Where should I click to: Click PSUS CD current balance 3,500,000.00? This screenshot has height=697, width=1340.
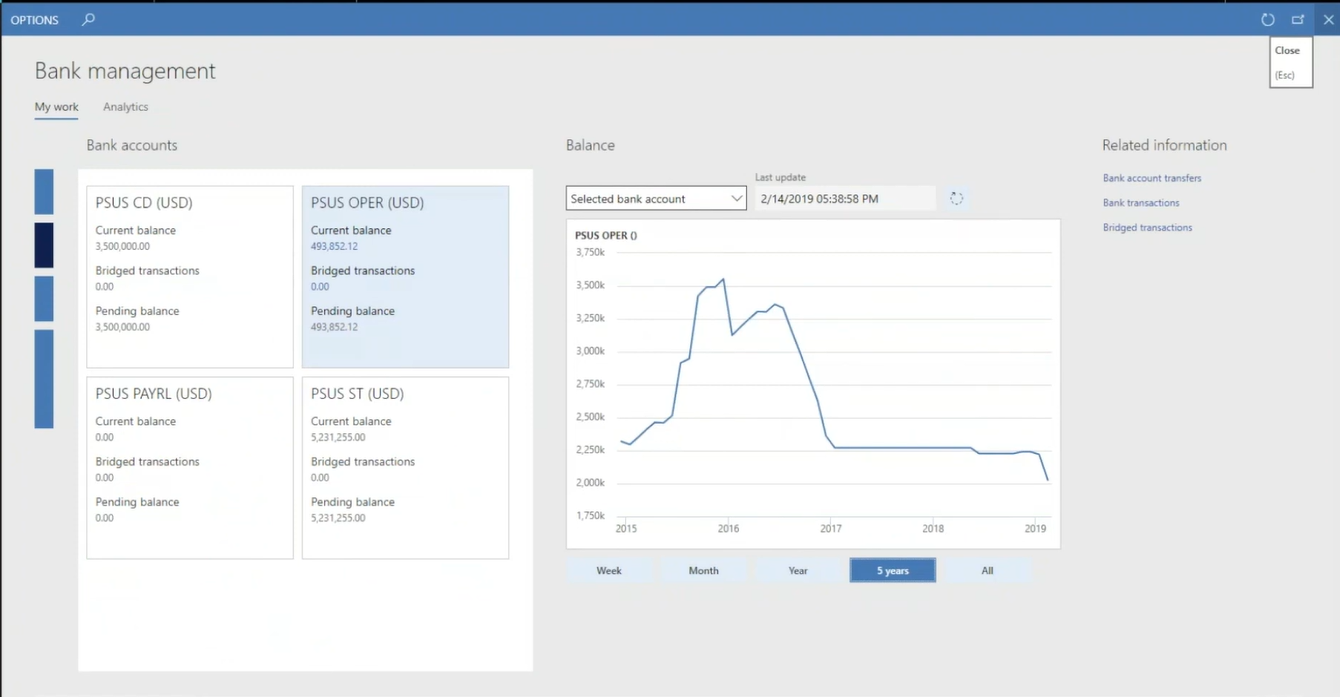pyautogui.click(x=123, y=246)
